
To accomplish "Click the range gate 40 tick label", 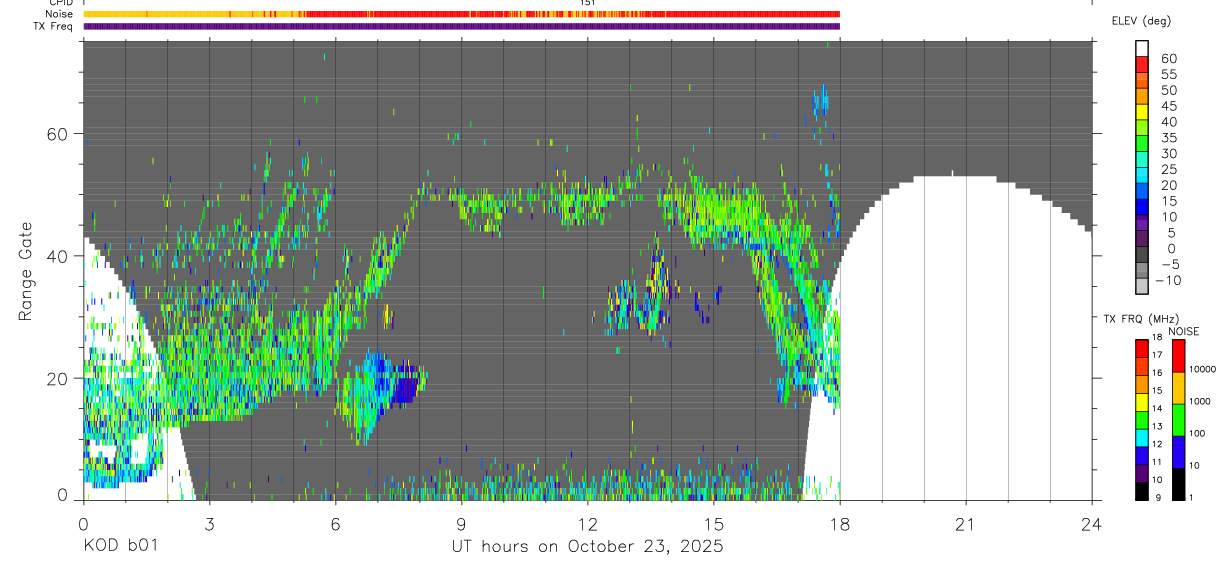I will (57, 256).
